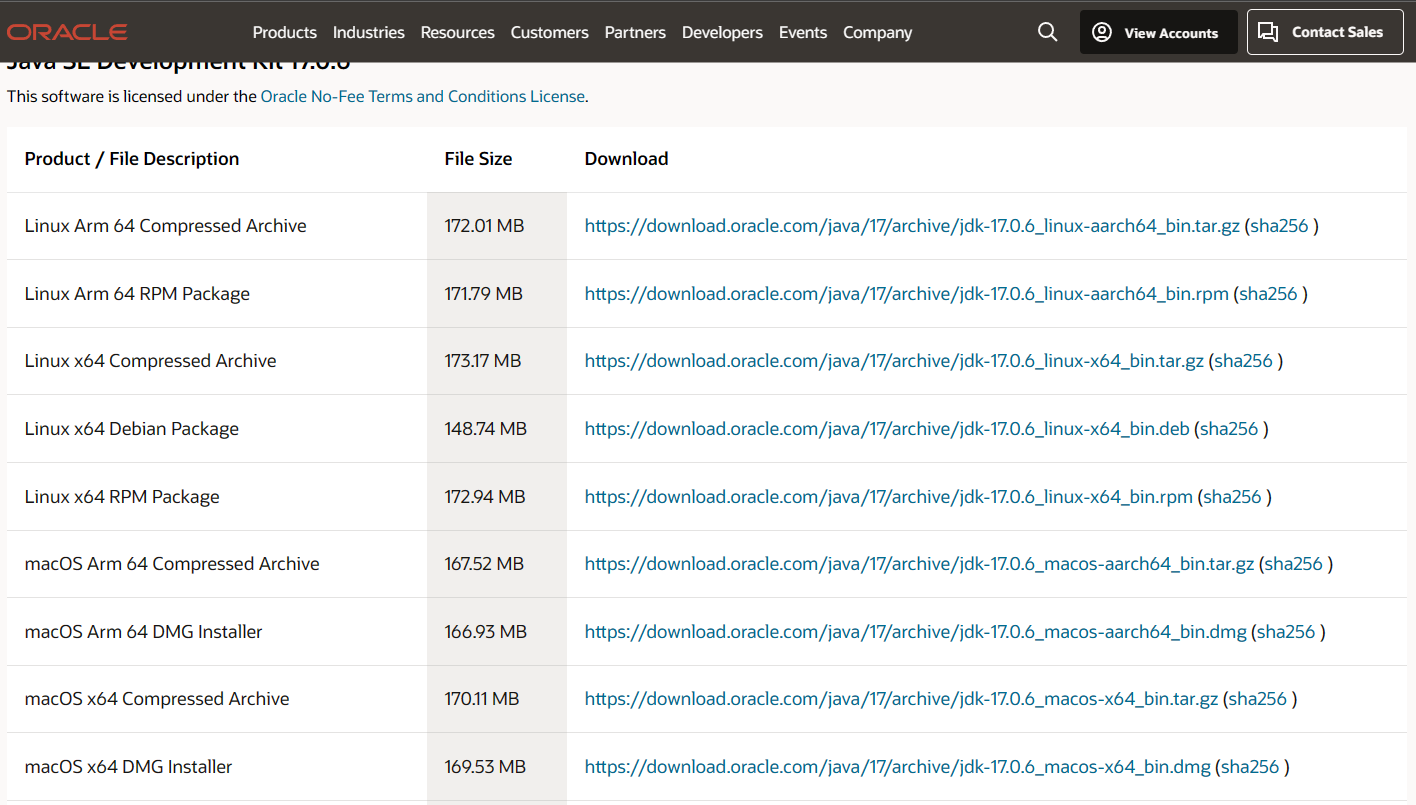1416x805 pixels.
Task: Open the Events menu
Action: [803, 32]
